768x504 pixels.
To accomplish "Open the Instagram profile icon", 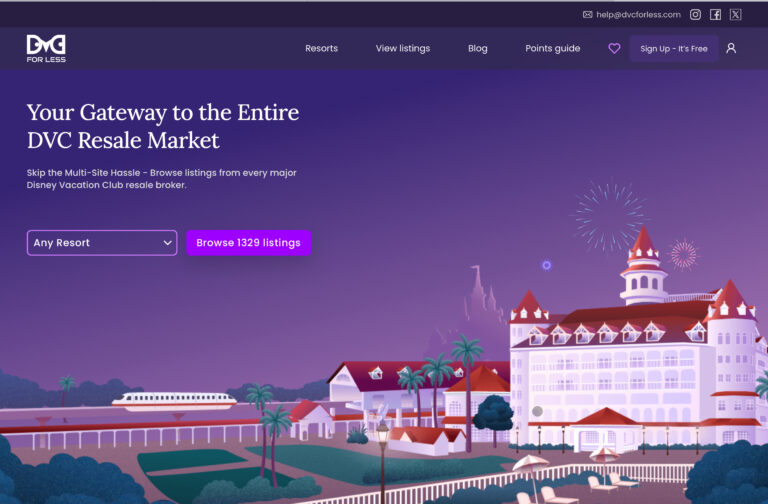I will (695, 15).
